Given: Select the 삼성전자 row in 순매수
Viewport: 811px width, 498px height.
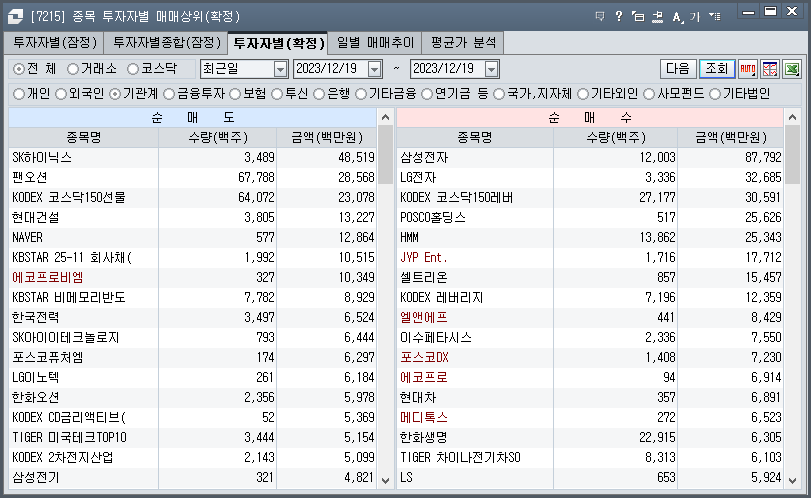Looking at the screenshot, I should click(590, 158).
